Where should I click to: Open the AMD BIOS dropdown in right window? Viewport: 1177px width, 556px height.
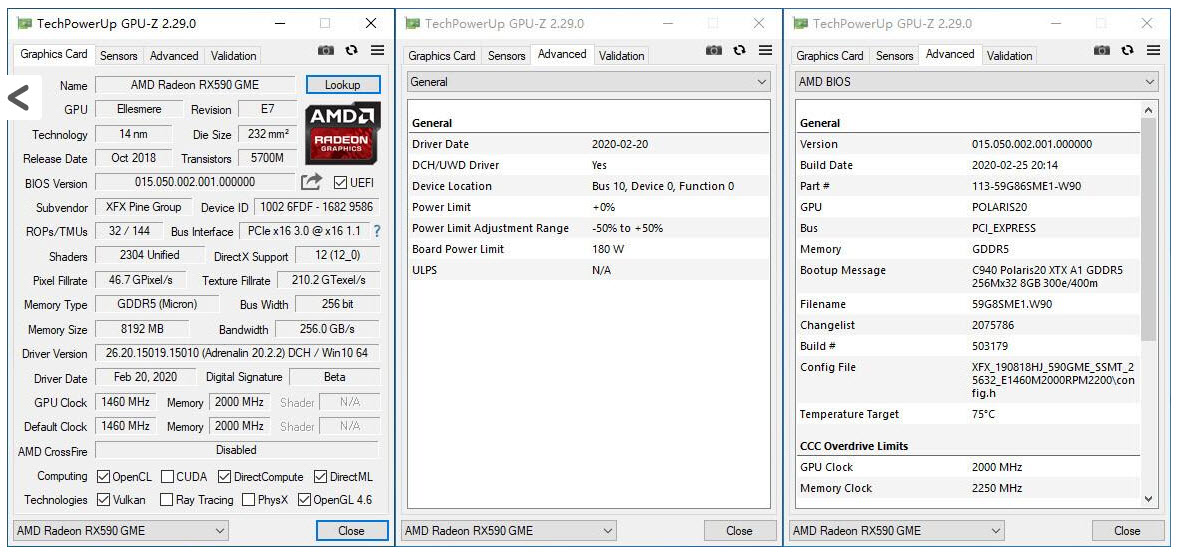977,82
